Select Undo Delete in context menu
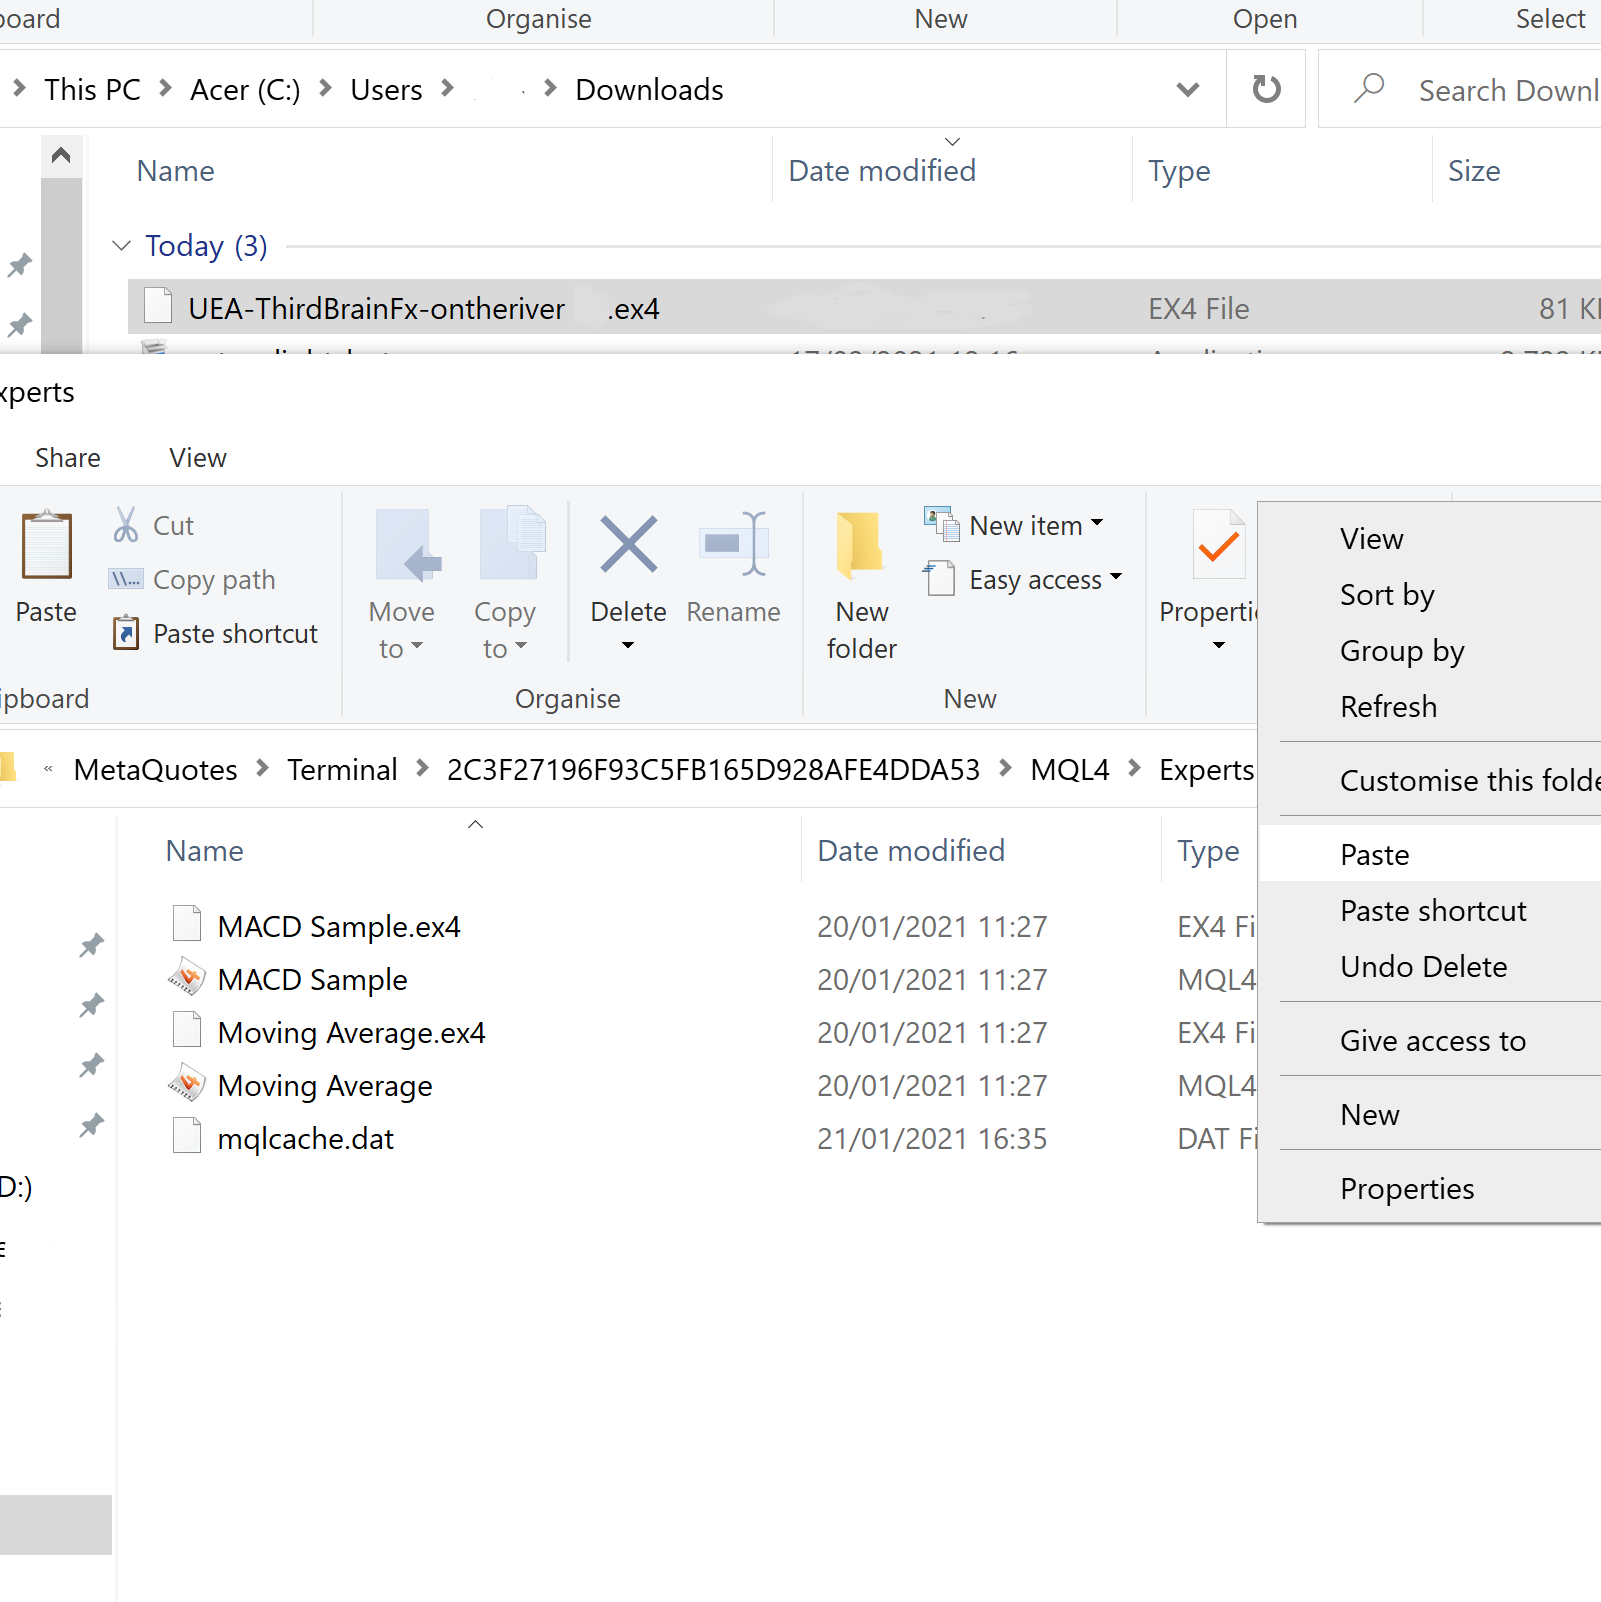The image size is (1601, 1602). (x=1423, y=967)
